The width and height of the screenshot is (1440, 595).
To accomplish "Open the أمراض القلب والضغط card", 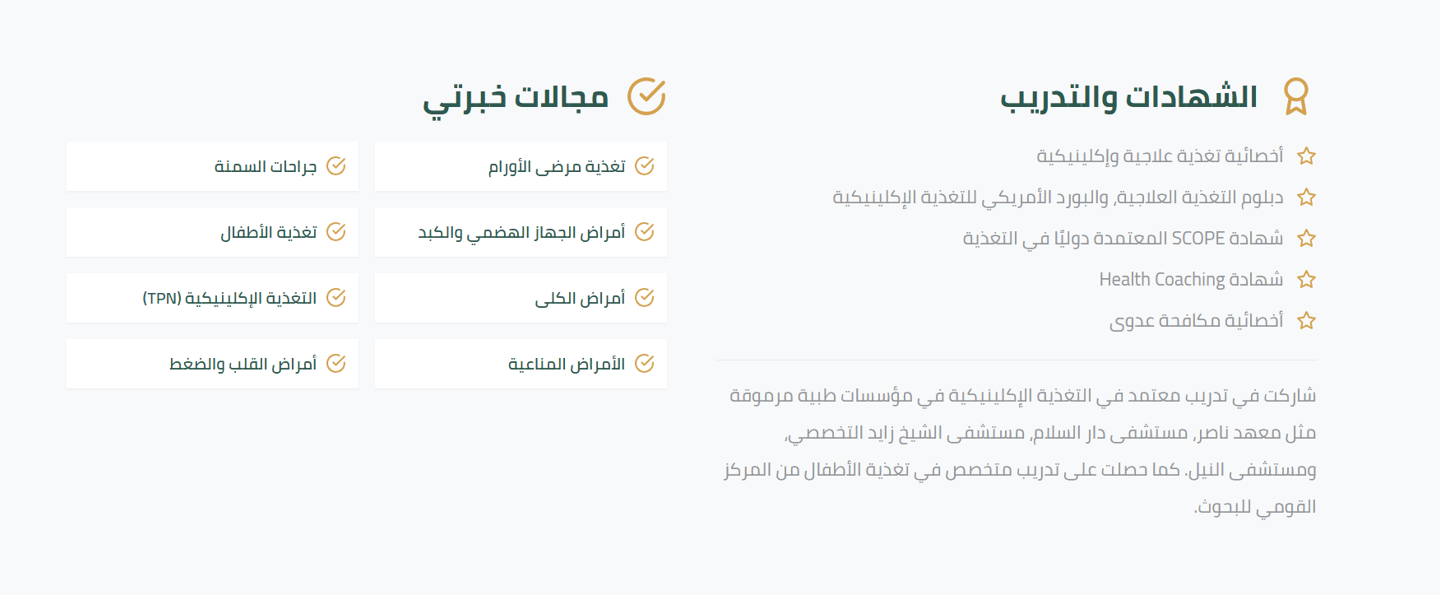I will point(212,364).
